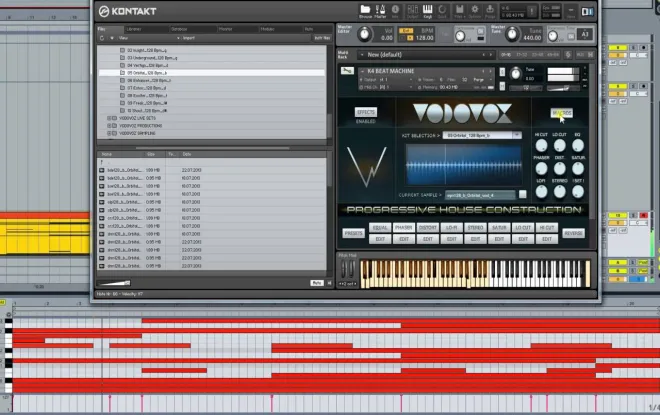Toggle the Master editor icon in Kontakt toolbar

pos(380,11)
